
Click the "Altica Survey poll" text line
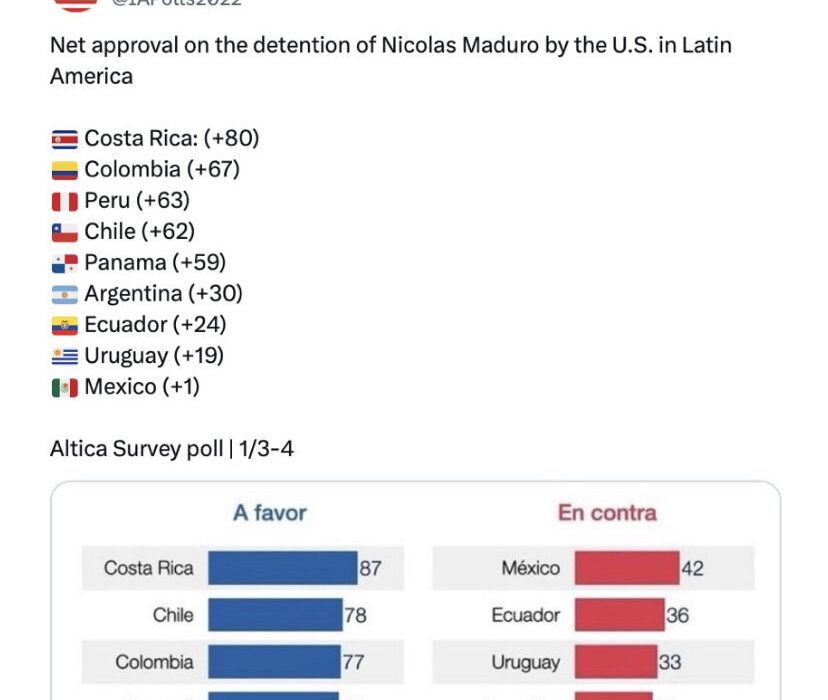(172, 449)
